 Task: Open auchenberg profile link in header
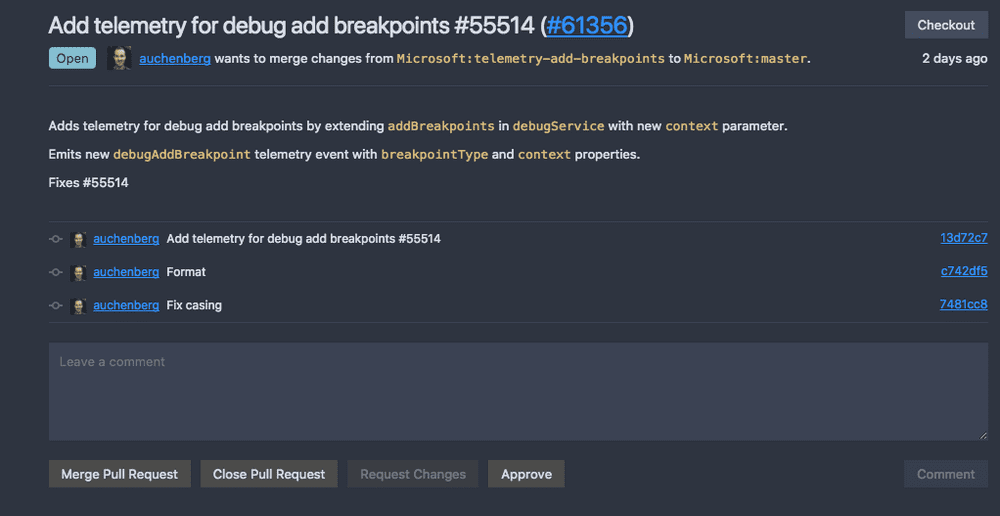click(x=175, y=58)
